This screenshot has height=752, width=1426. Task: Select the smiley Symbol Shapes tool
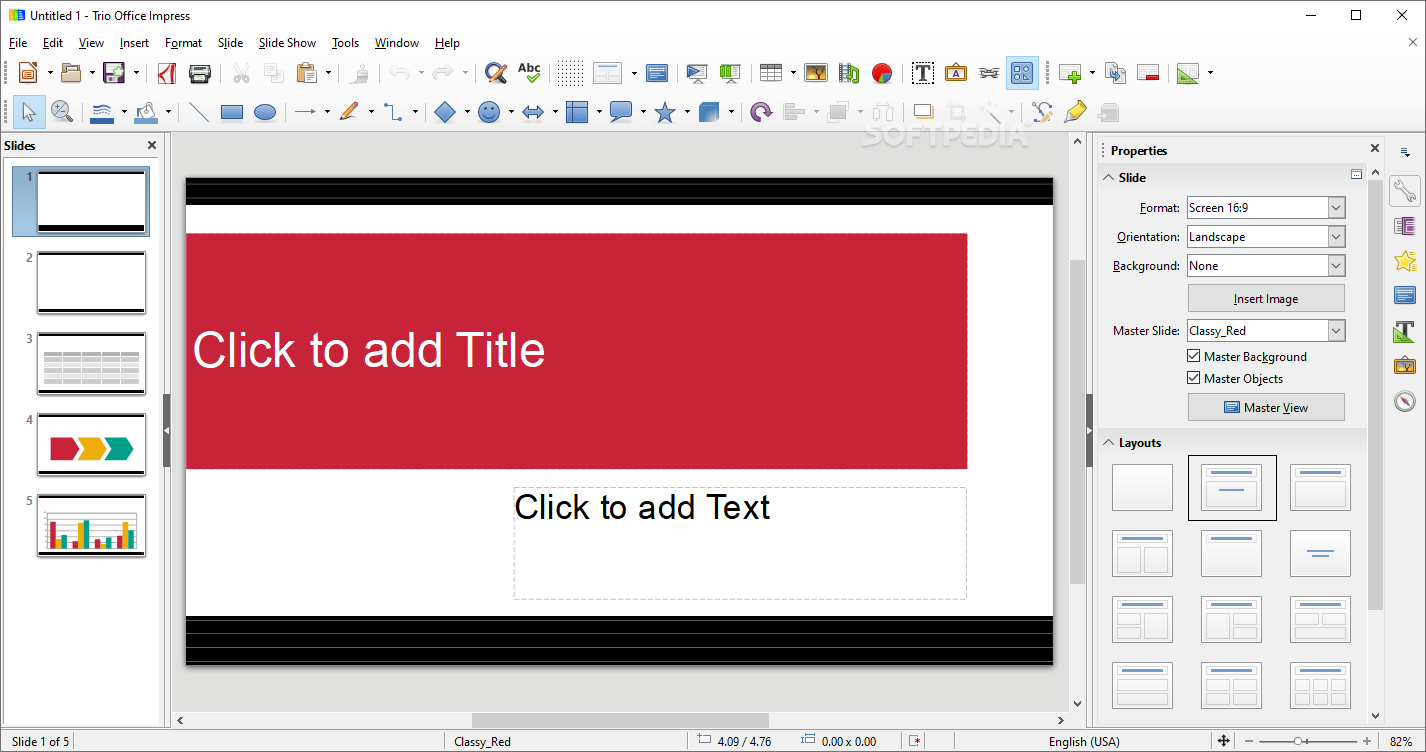pos(489,112)
